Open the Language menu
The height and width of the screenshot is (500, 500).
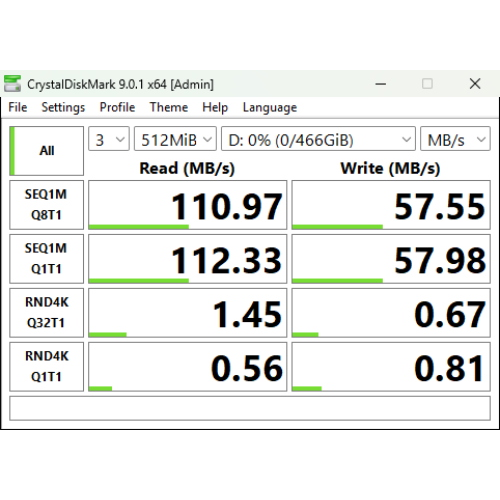[x=270, y=107]
